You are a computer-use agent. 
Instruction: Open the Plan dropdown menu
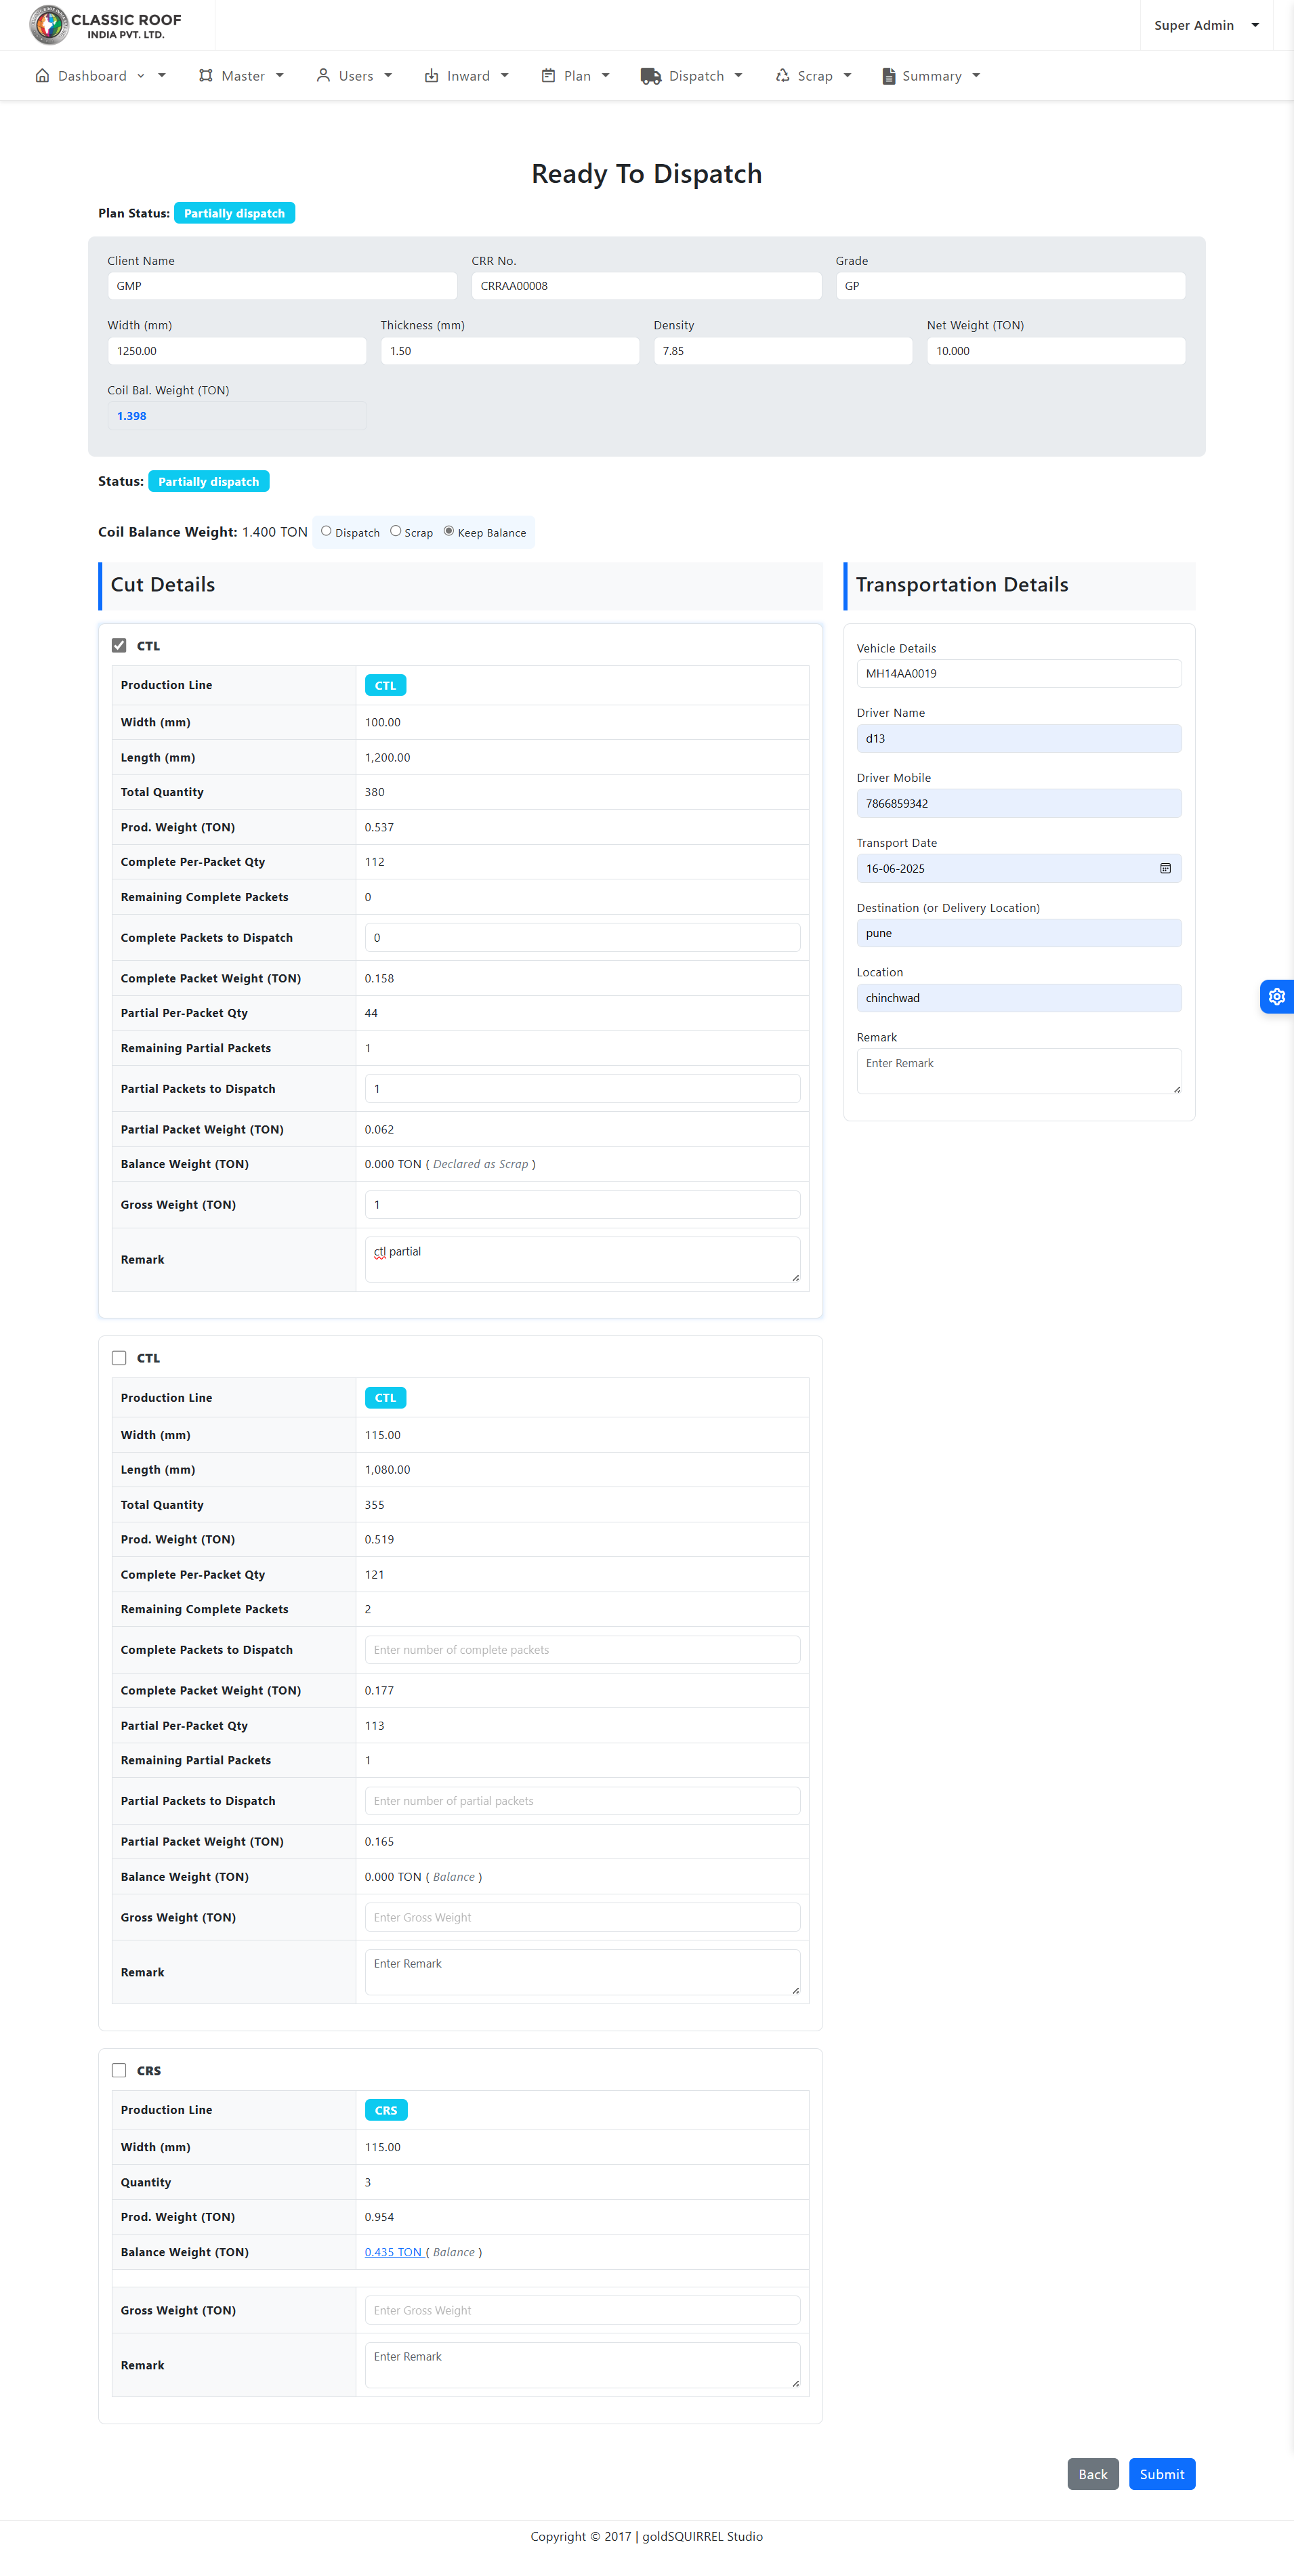click(x=576, y=76)
